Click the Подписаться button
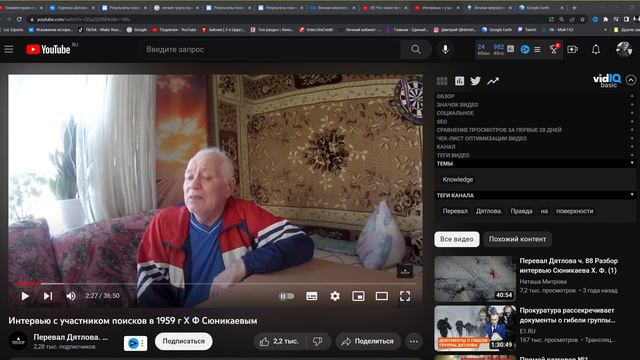This screenshot has height=360, width=640. click(x=184, y=341)
